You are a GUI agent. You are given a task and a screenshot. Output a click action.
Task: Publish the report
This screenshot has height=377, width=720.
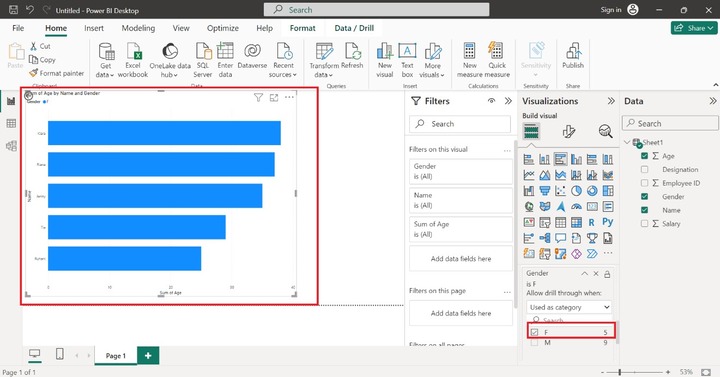click(573, 56)
